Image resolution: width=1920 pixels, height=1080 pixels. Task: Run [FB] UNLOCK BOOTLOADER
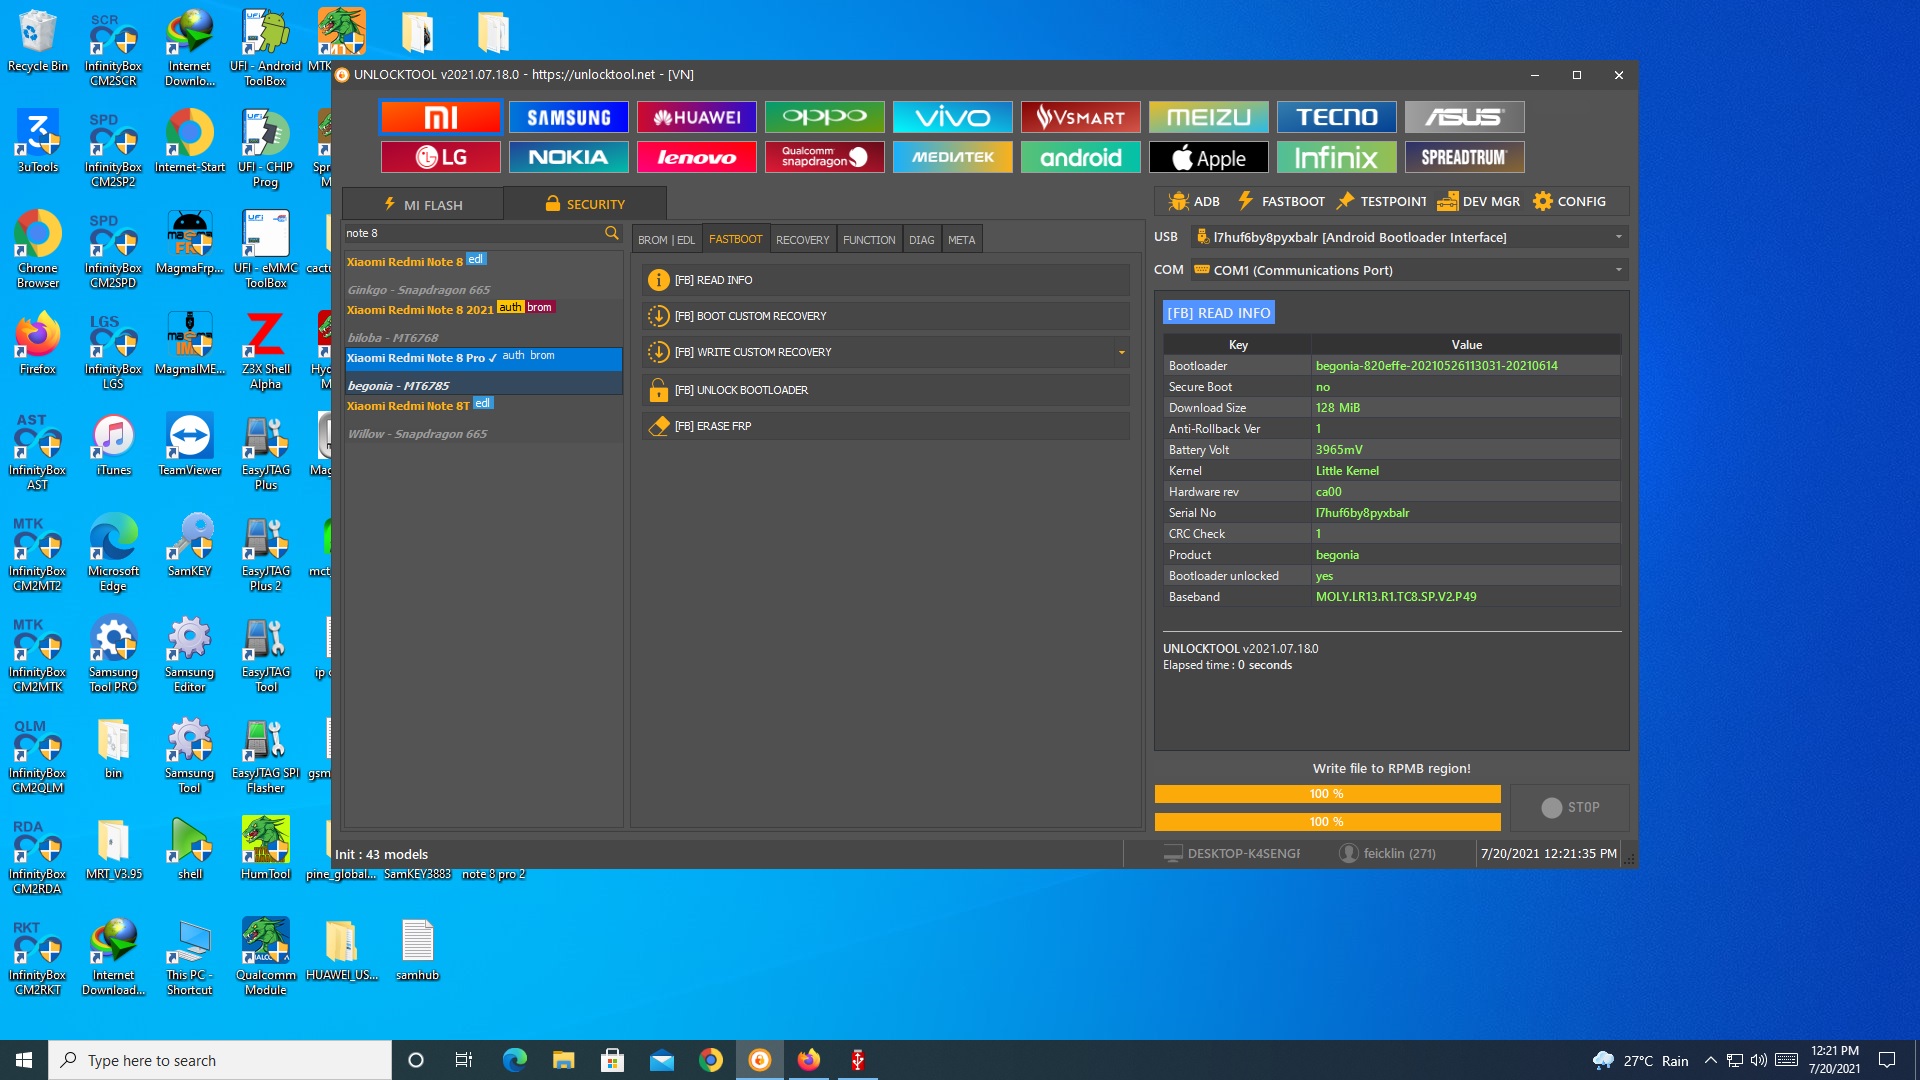(885, 390)
